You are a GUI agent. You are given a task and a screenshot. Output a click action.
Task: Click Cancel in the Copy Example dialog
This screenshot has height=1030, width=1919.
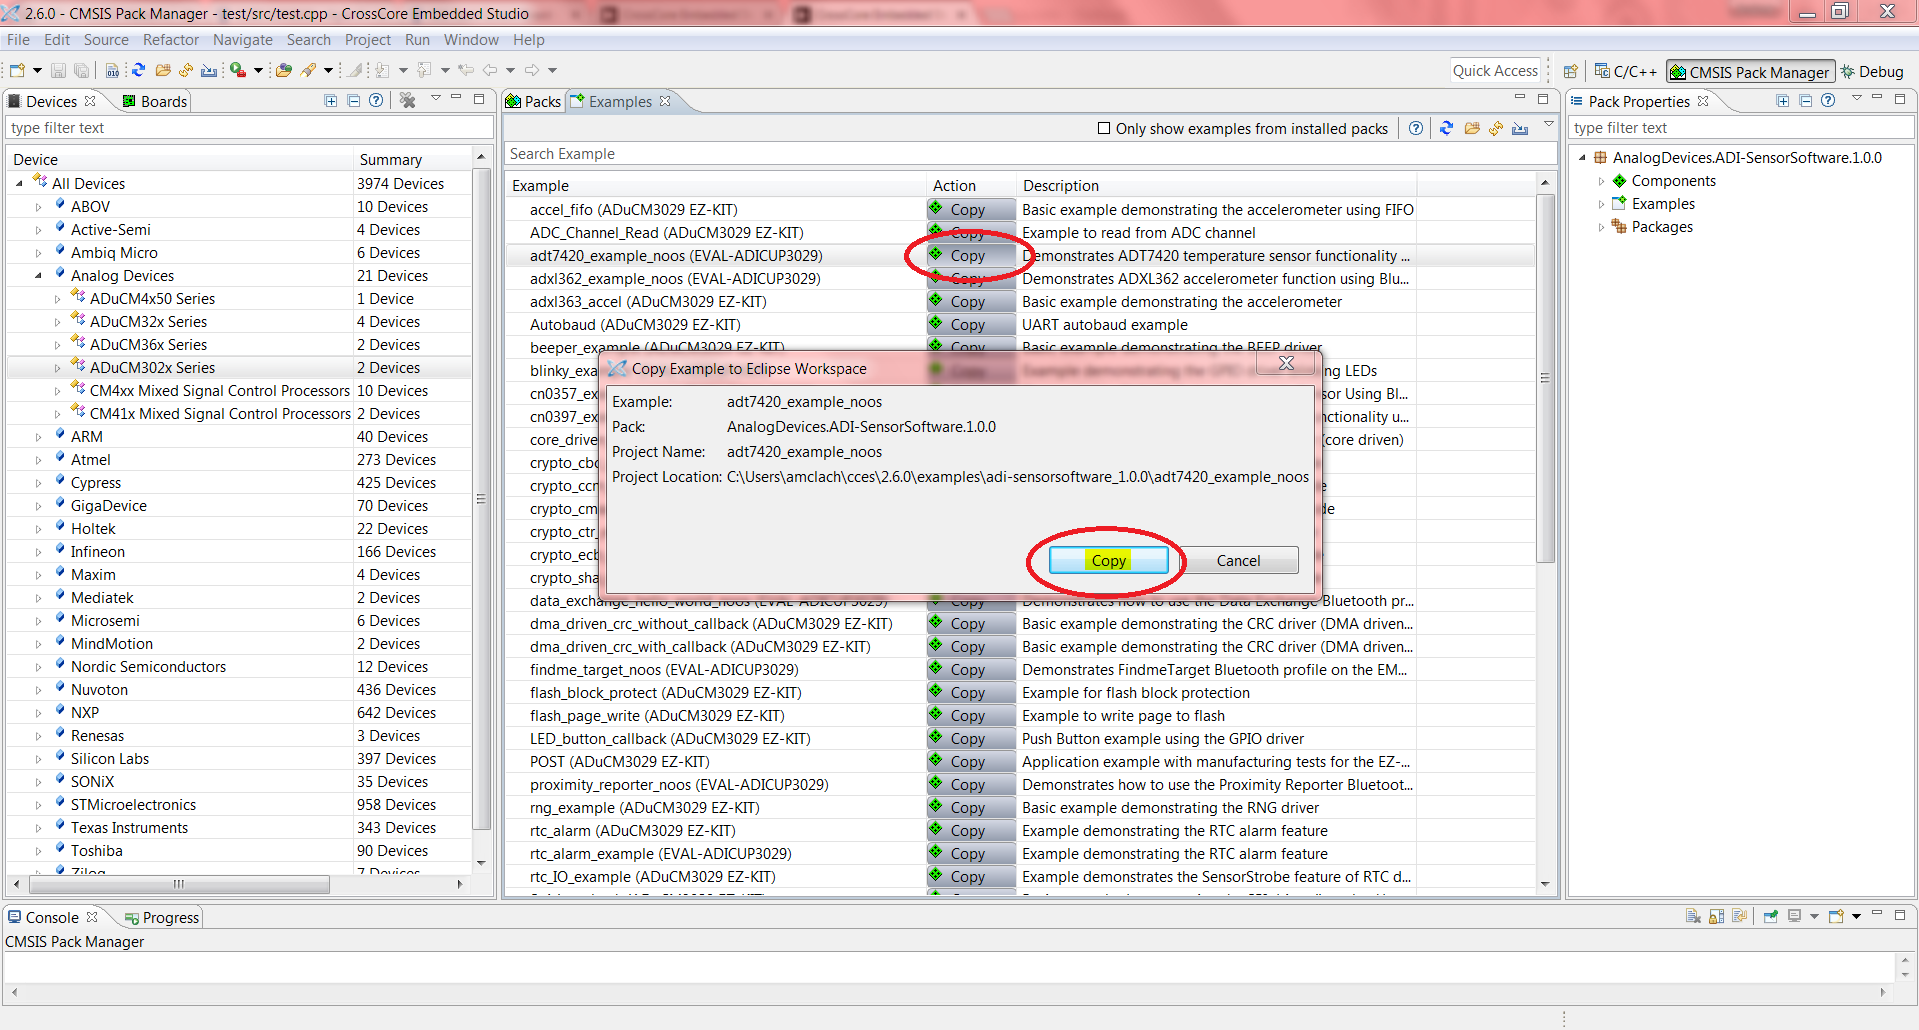coord(1238,561)
